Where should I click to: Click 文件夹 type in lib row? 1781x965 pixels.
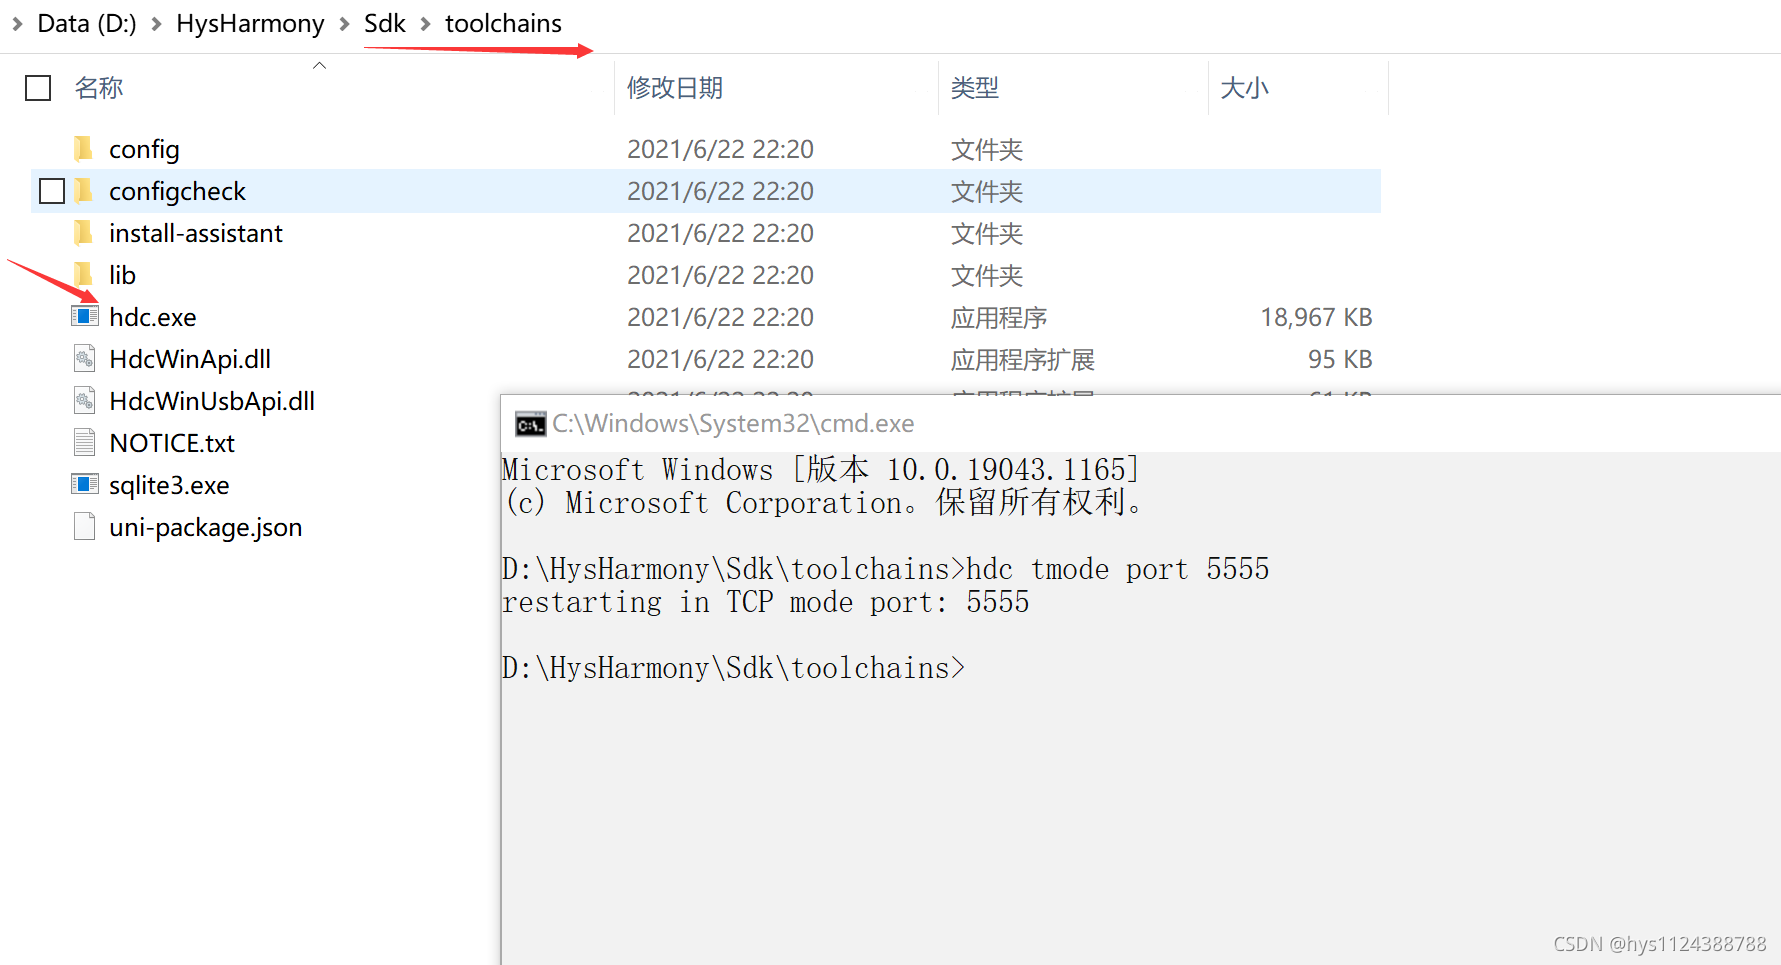987,276
